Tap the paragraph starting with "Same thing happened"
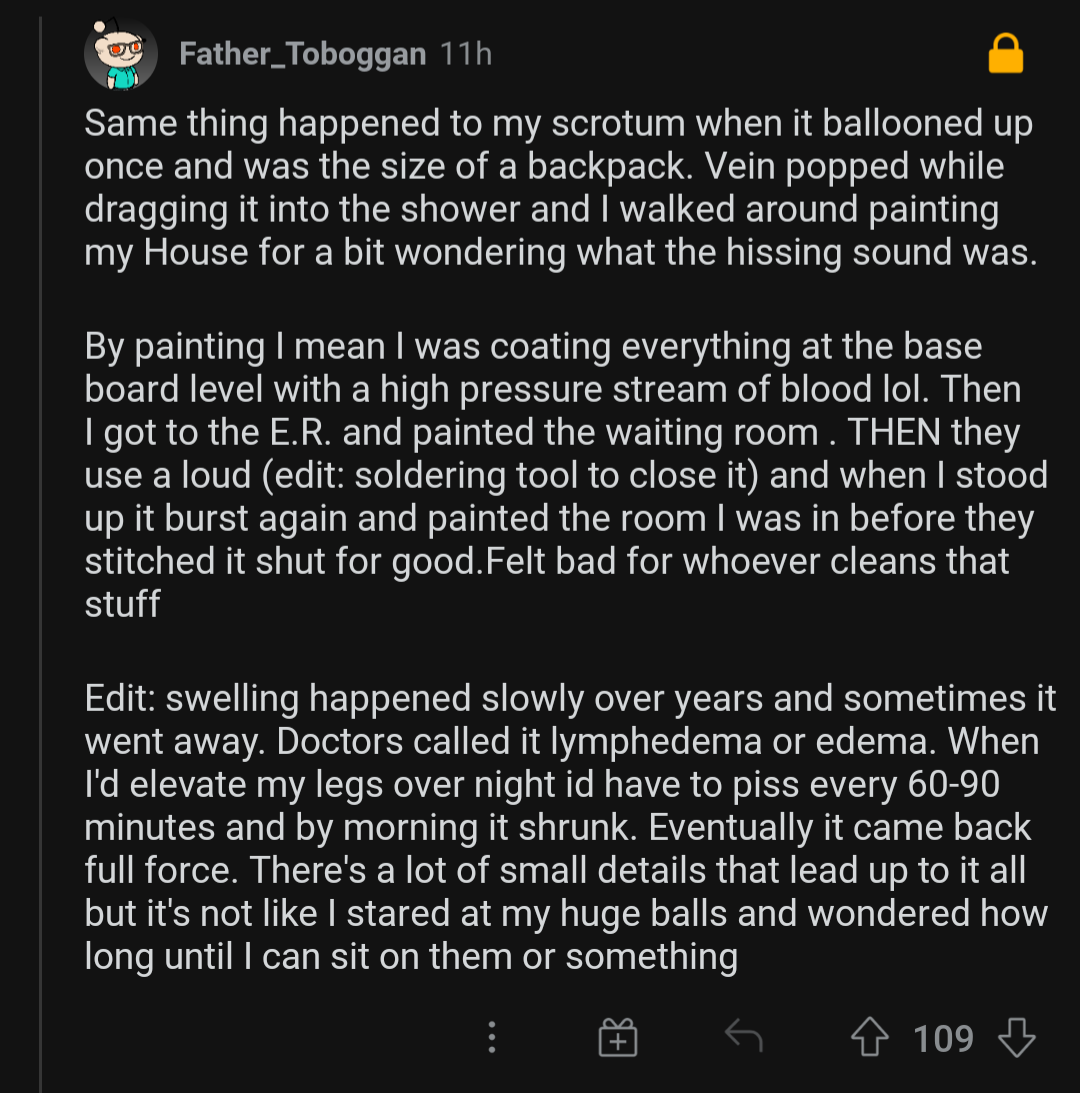Screen dimensions: 1080x1093 pos(558,187)
